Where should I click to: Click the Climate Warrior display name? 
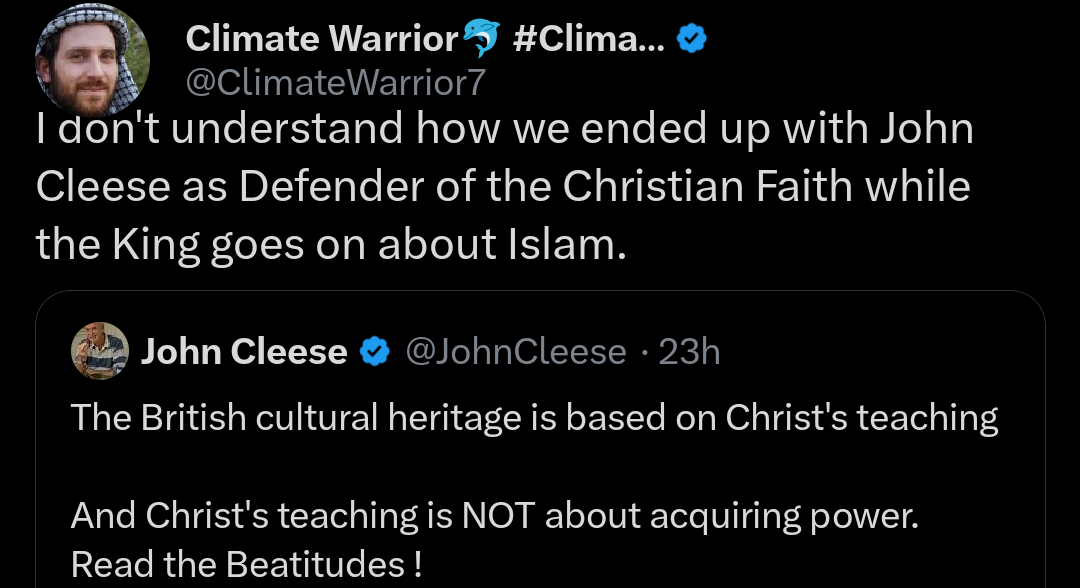point(321,38)
